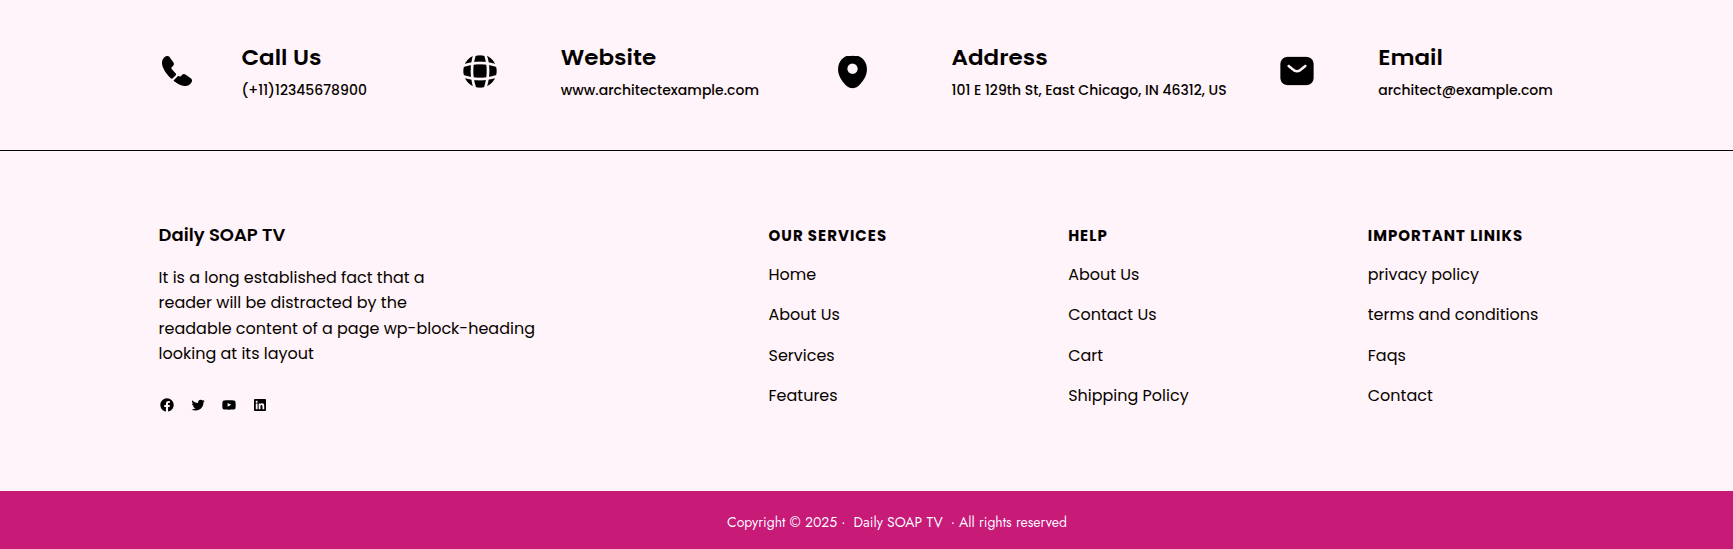The height and width of the screenshot is (549, 1733).
Task: Open the Twitter social icon
Action: (x=198, y=405)
